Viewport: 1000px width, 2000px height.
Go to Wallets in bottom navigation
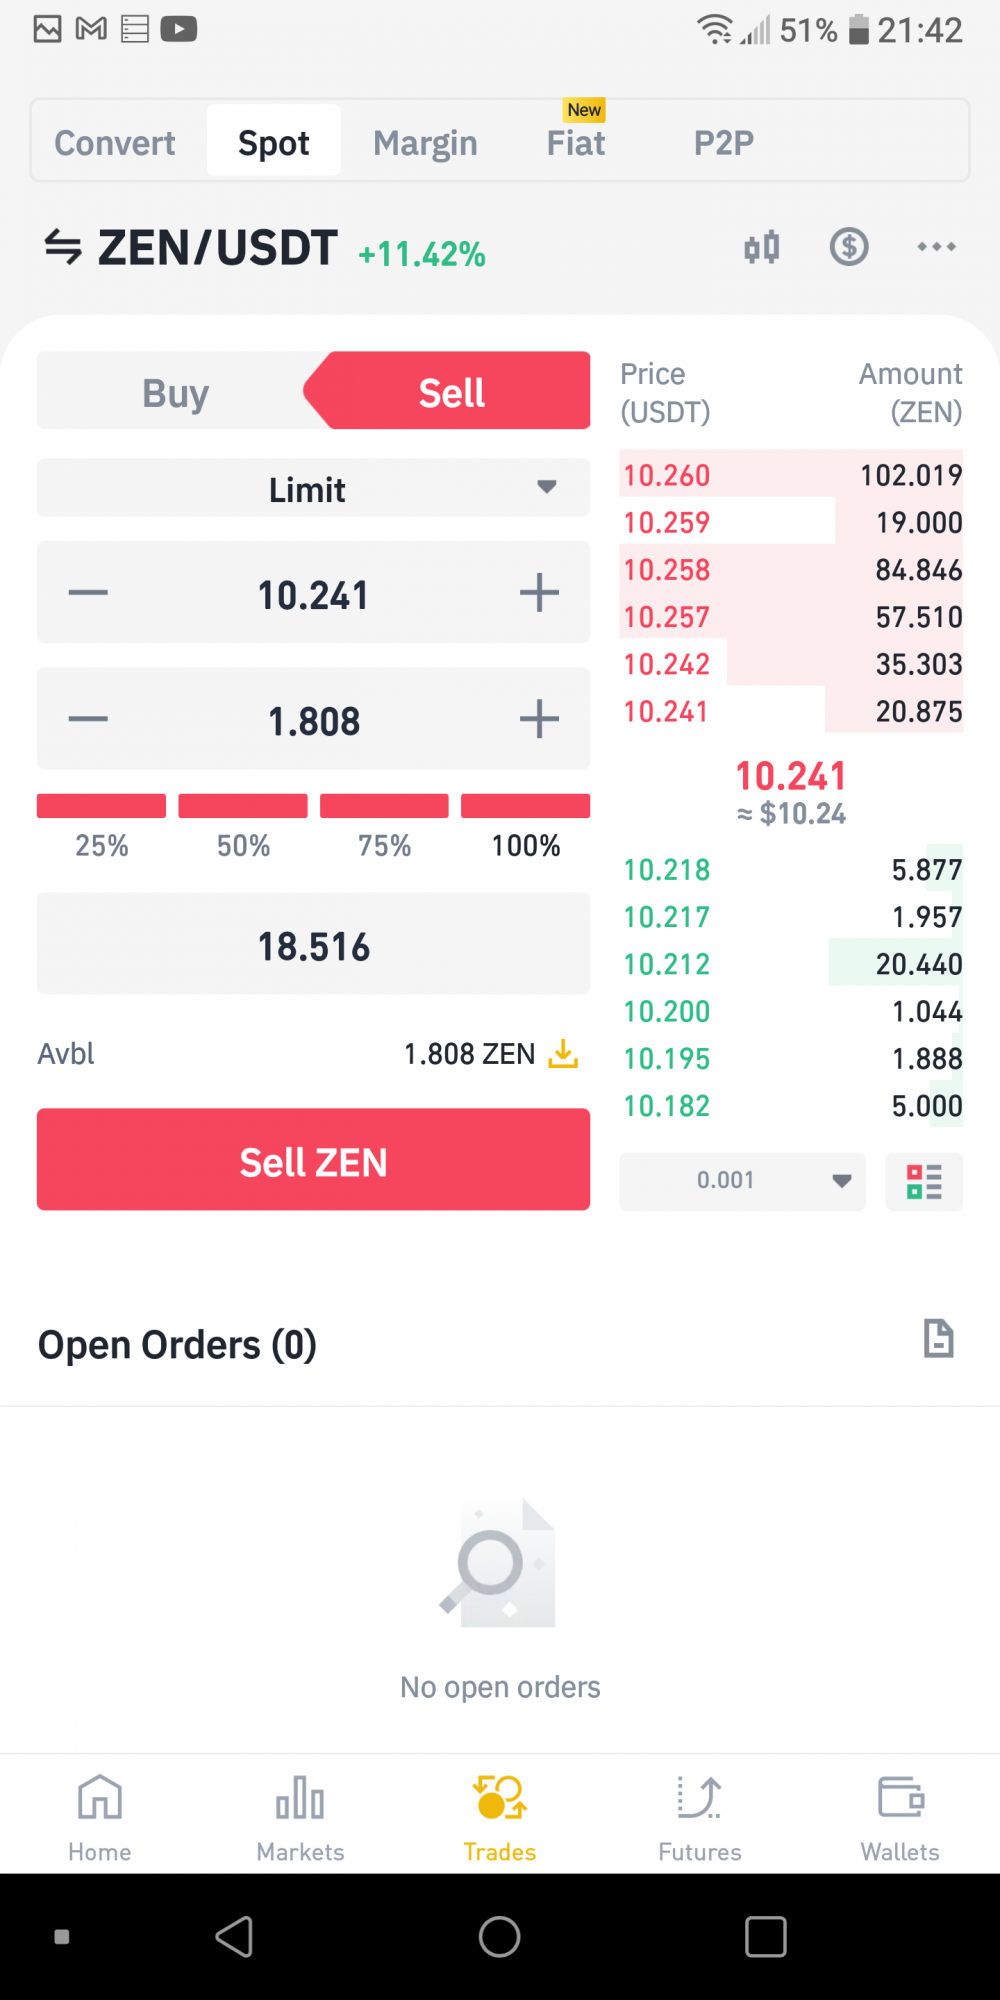pos(900,1816)
